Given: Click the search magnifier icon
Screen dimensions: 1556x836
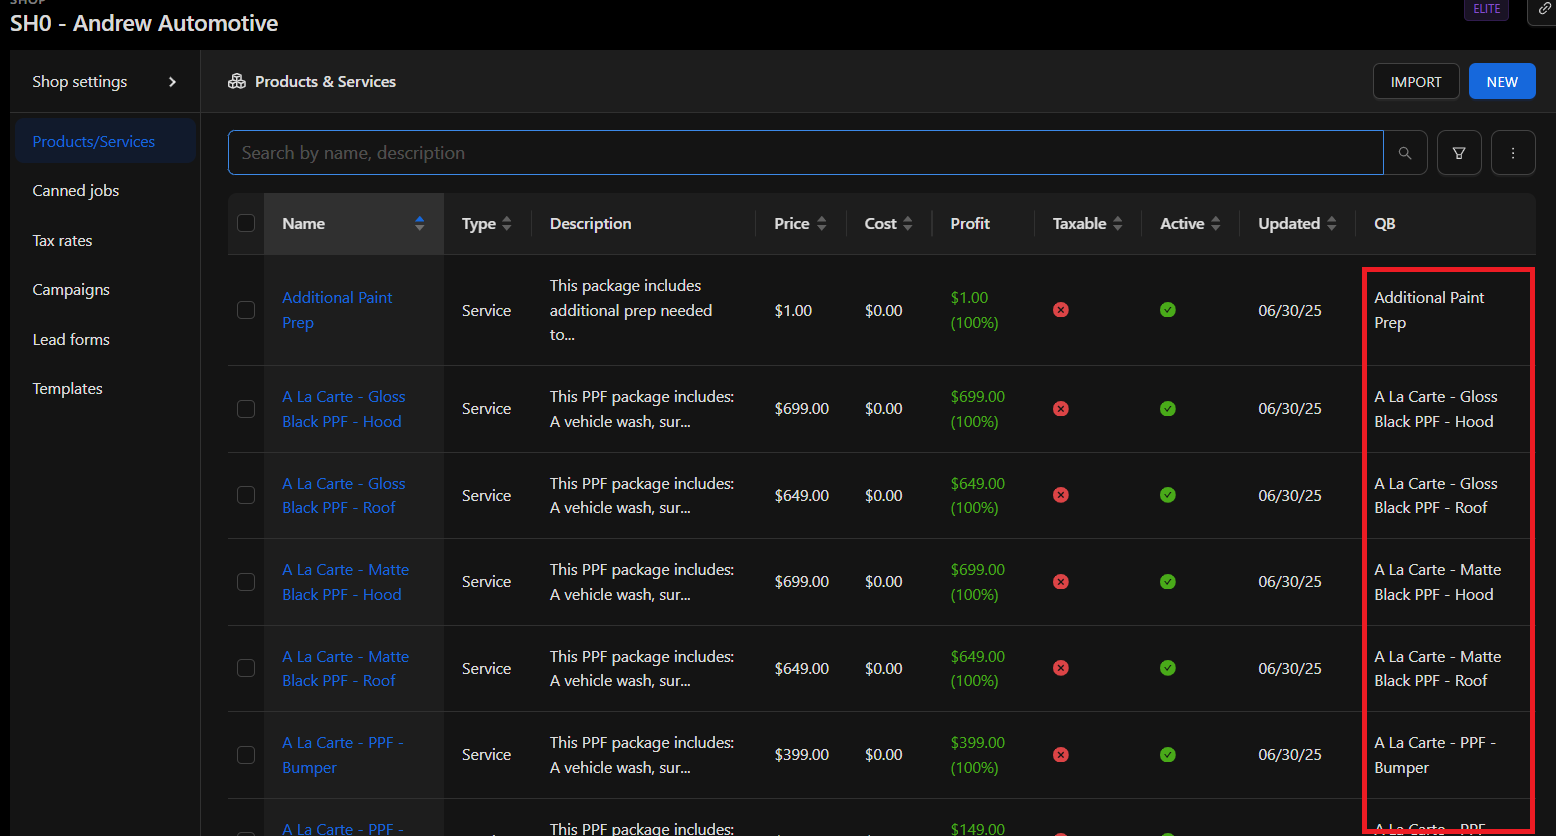Looking at the screenshot, I should 1405,153.
